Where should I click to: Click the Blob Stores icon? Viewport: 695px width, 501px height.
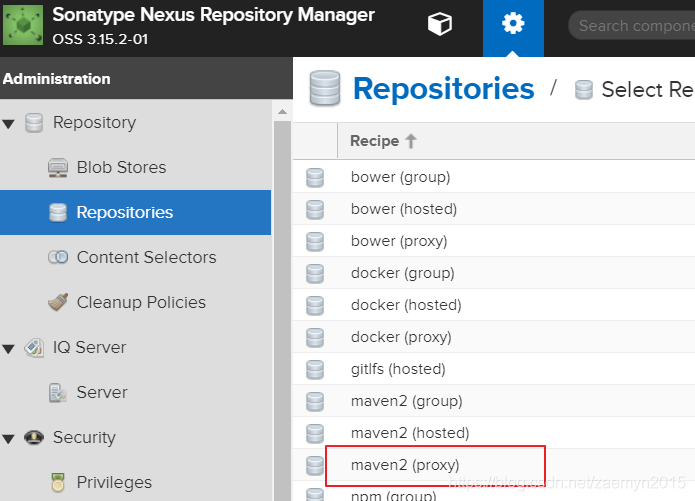58,168
